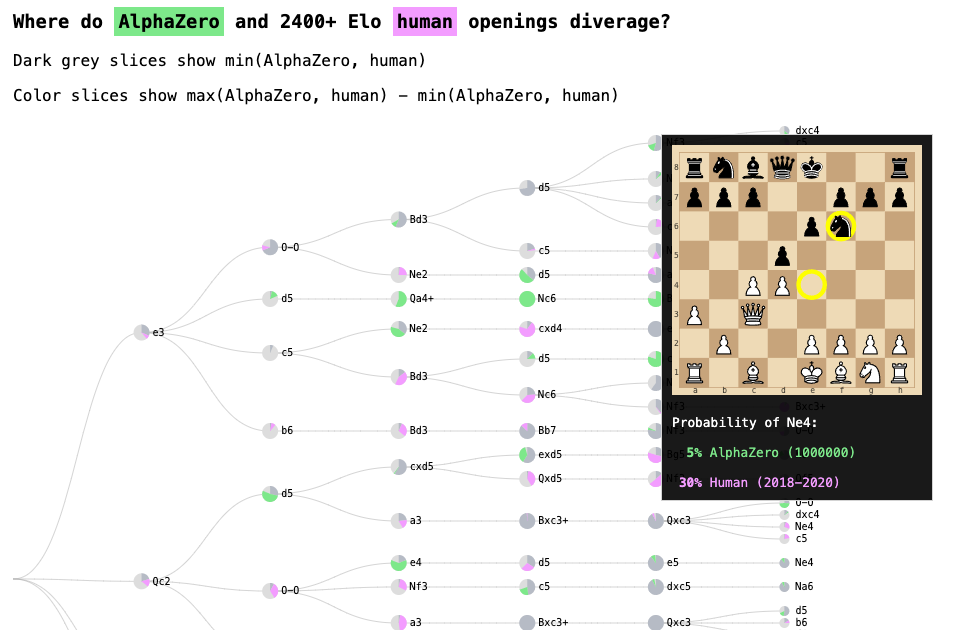Click the d5 leaf above b6
954x630 pixels.
[x=785, y=611]
